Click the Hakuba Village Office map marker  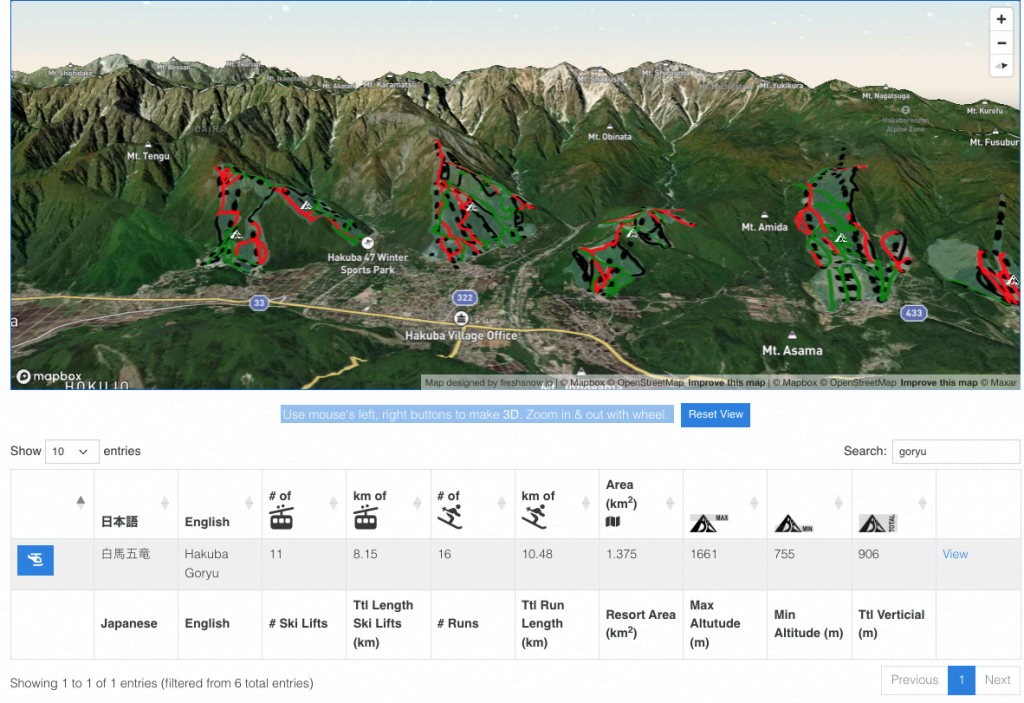point(461,319)
